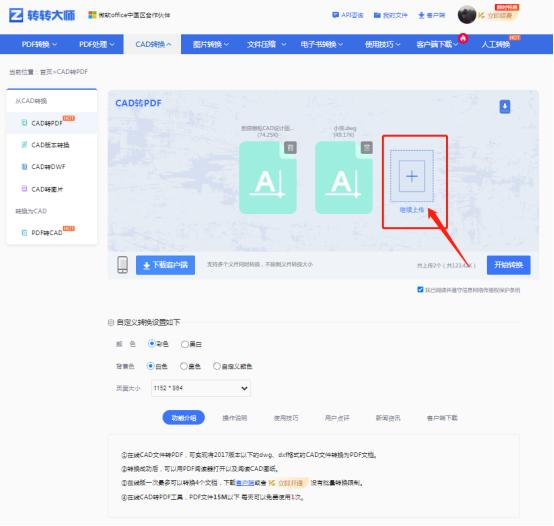Viewport: 554px width, 526px height.
Task: Delete the second uploaded dwg file
Action: tap(366, 148)
